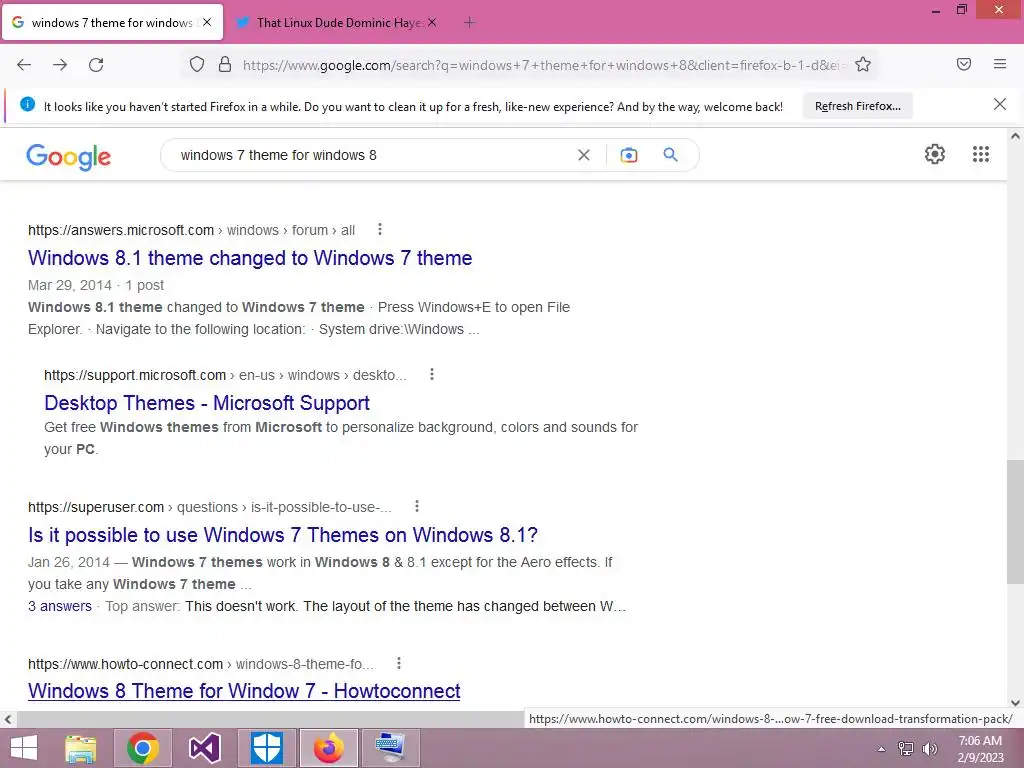Click 'https://superuser.com' breadcrumb text
The width and height of the screenshot is (1024, 768).
click(96, 507)
